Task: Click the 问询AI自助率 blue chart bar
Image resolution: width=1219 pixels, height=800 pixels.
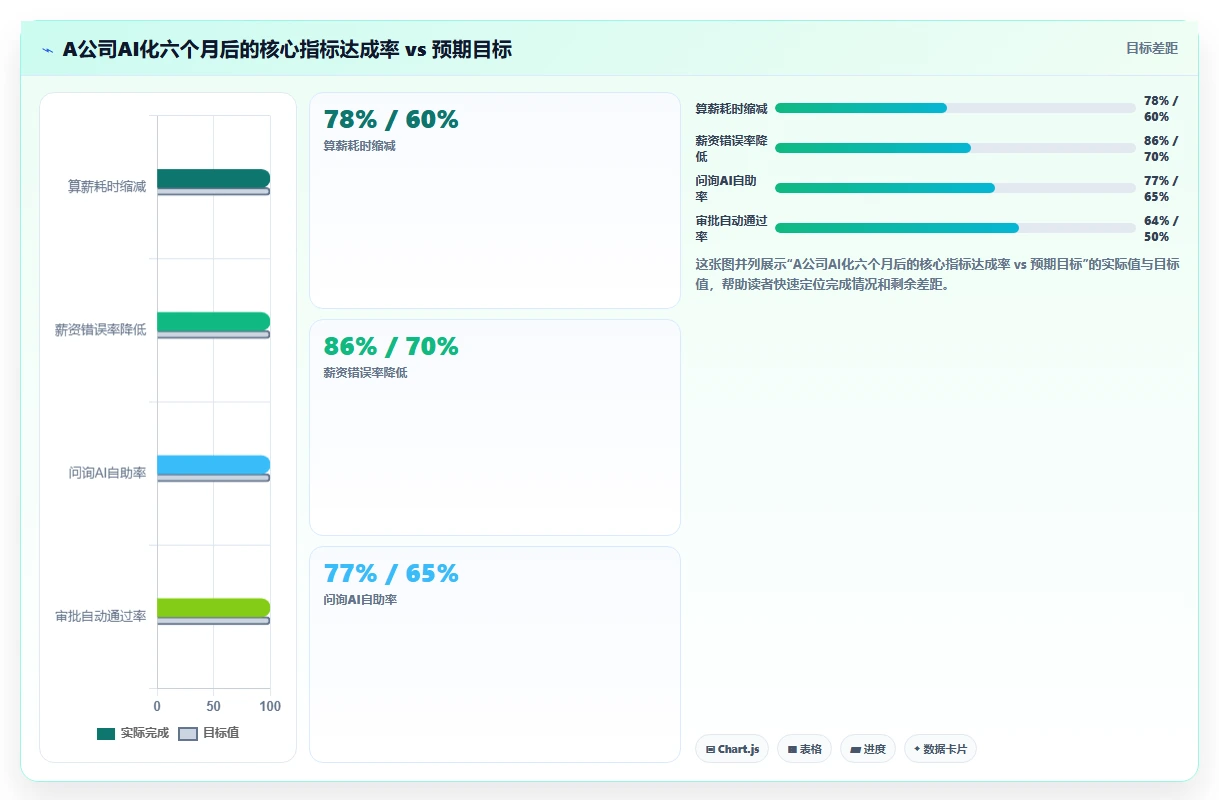Action: point(213,464)
